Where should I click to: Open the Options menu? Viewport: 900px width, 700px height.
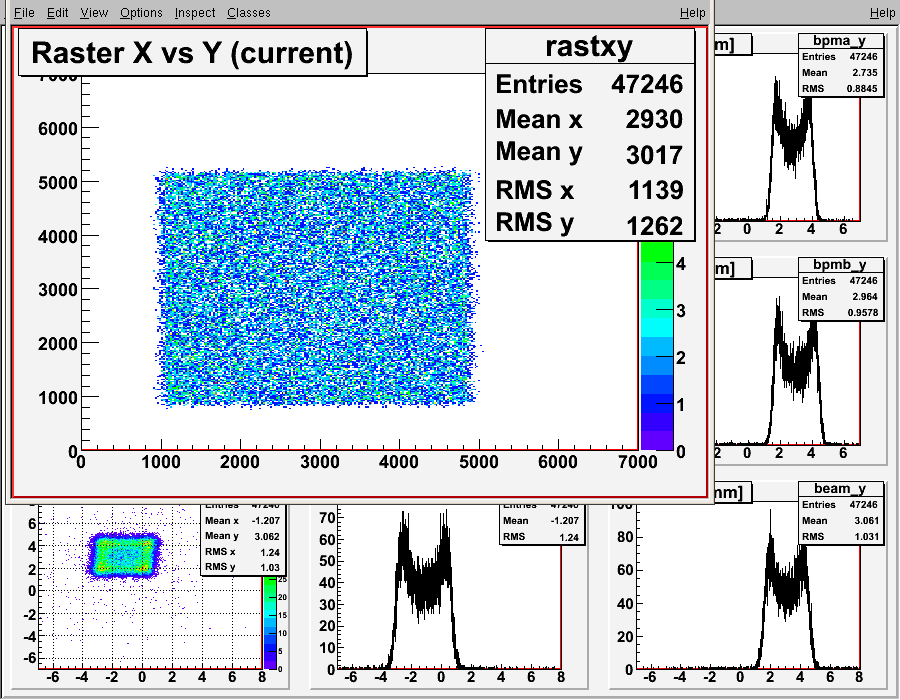point(141,13)
